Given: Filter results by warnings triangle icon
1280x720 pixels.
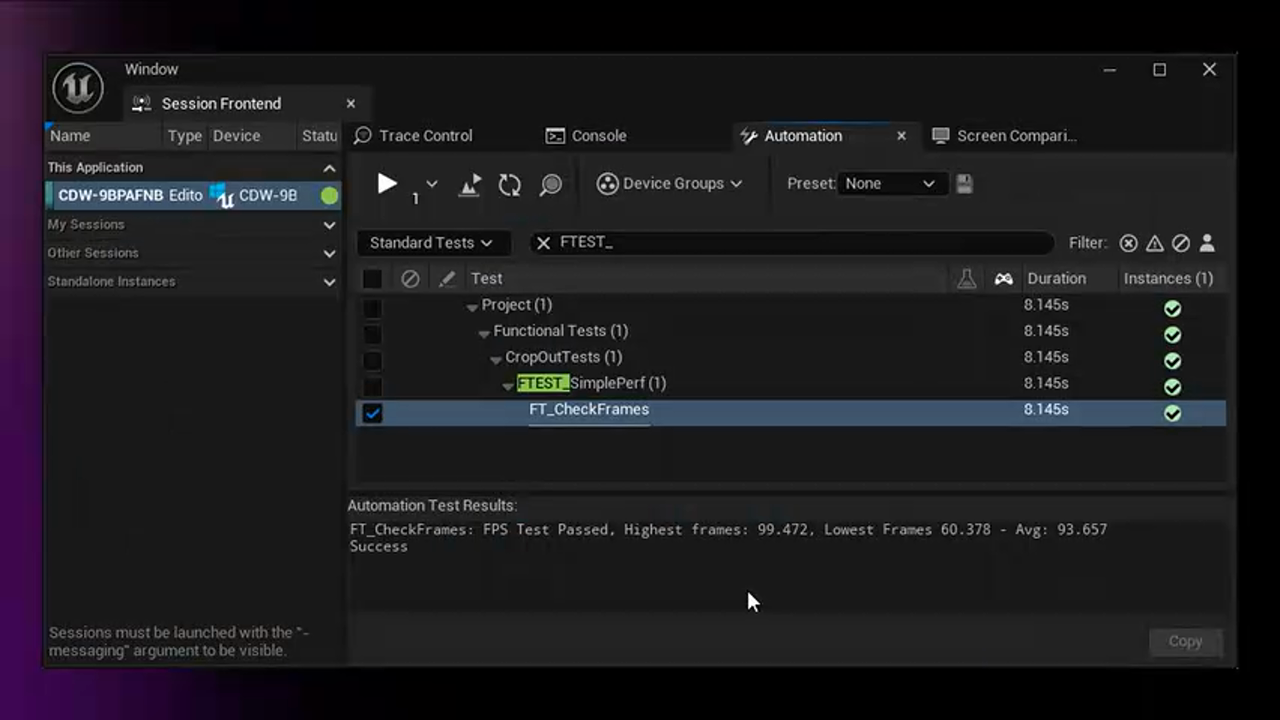Looking at the screenshot, I should point(1153,243).
